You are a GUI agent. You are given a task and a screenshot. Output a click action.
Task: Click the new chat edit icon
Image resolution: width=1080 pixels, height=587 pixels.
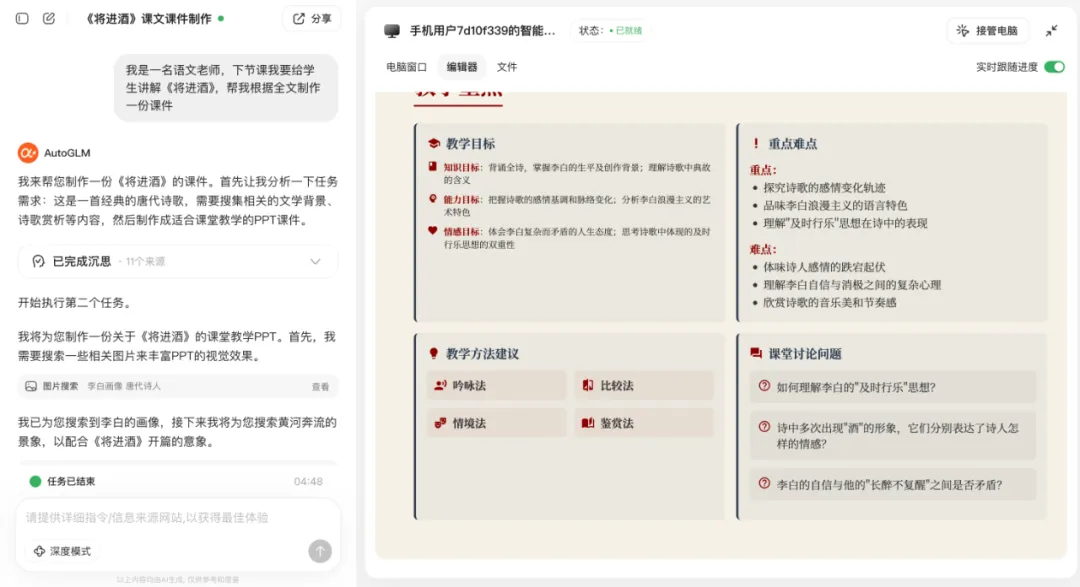(49, 18)
